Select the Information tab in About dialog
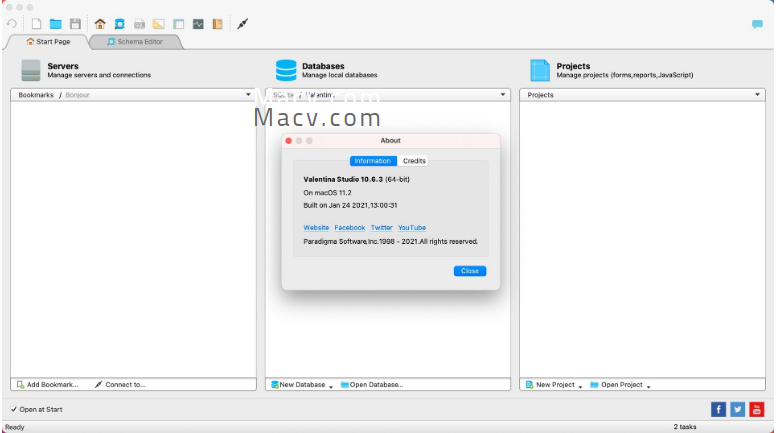Screen dimensions: 776x433 (373, 161)
